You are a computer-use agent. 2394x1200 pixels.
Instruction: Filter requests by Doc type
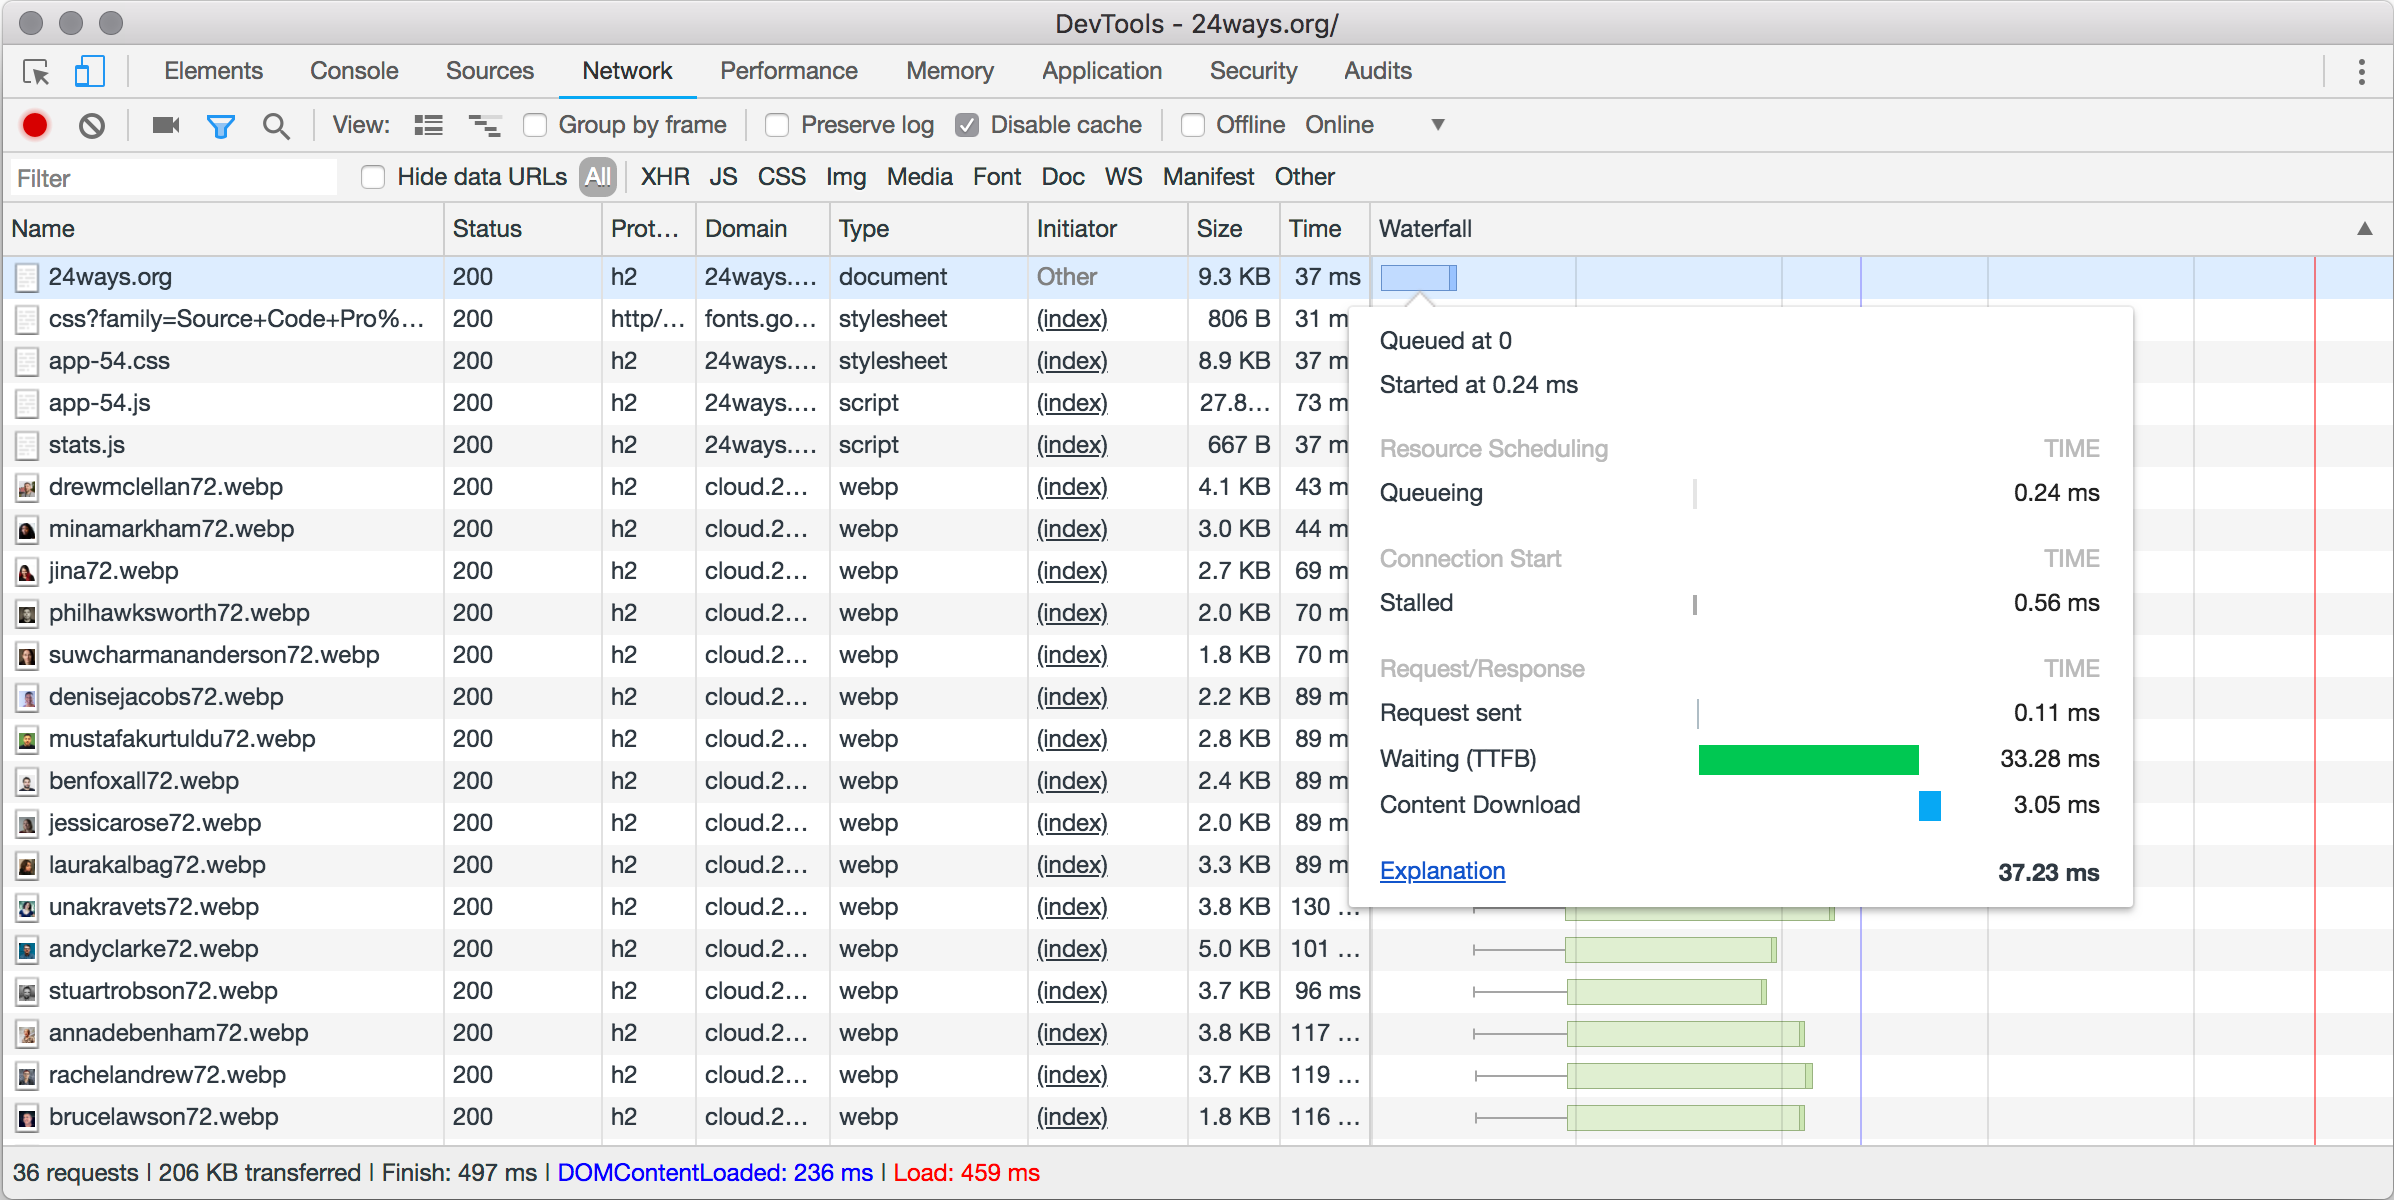point(1063,177)
